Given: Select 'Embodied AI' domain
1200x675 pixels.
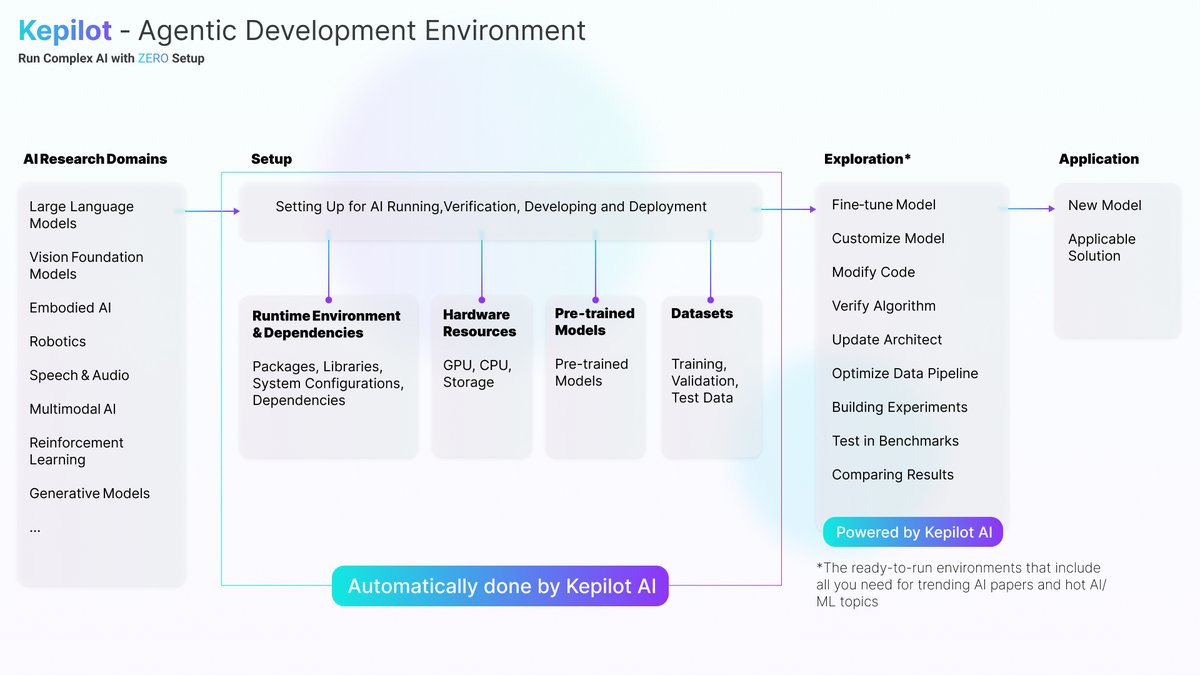Looking at the screenshot, I should point(70,308).
